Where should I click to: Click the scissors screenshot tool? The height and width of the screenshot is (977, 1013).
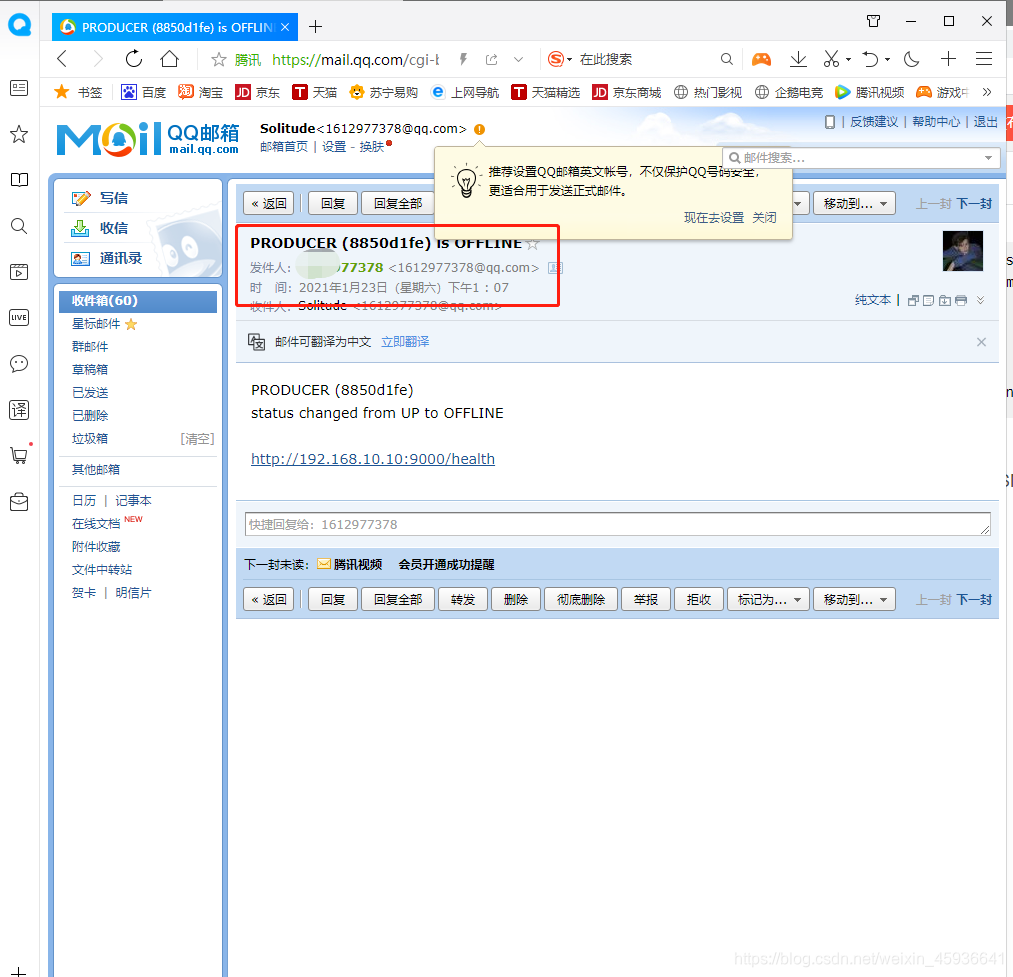(831, 59)
